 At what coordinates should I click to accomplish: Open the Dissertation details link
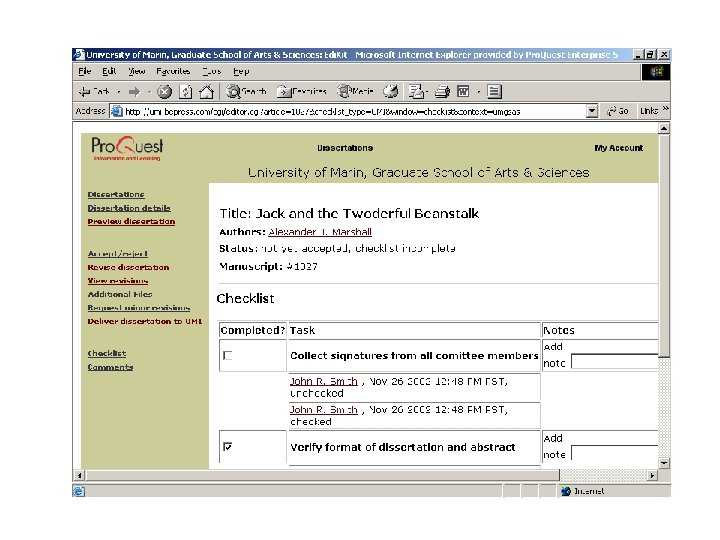[129, 208]
